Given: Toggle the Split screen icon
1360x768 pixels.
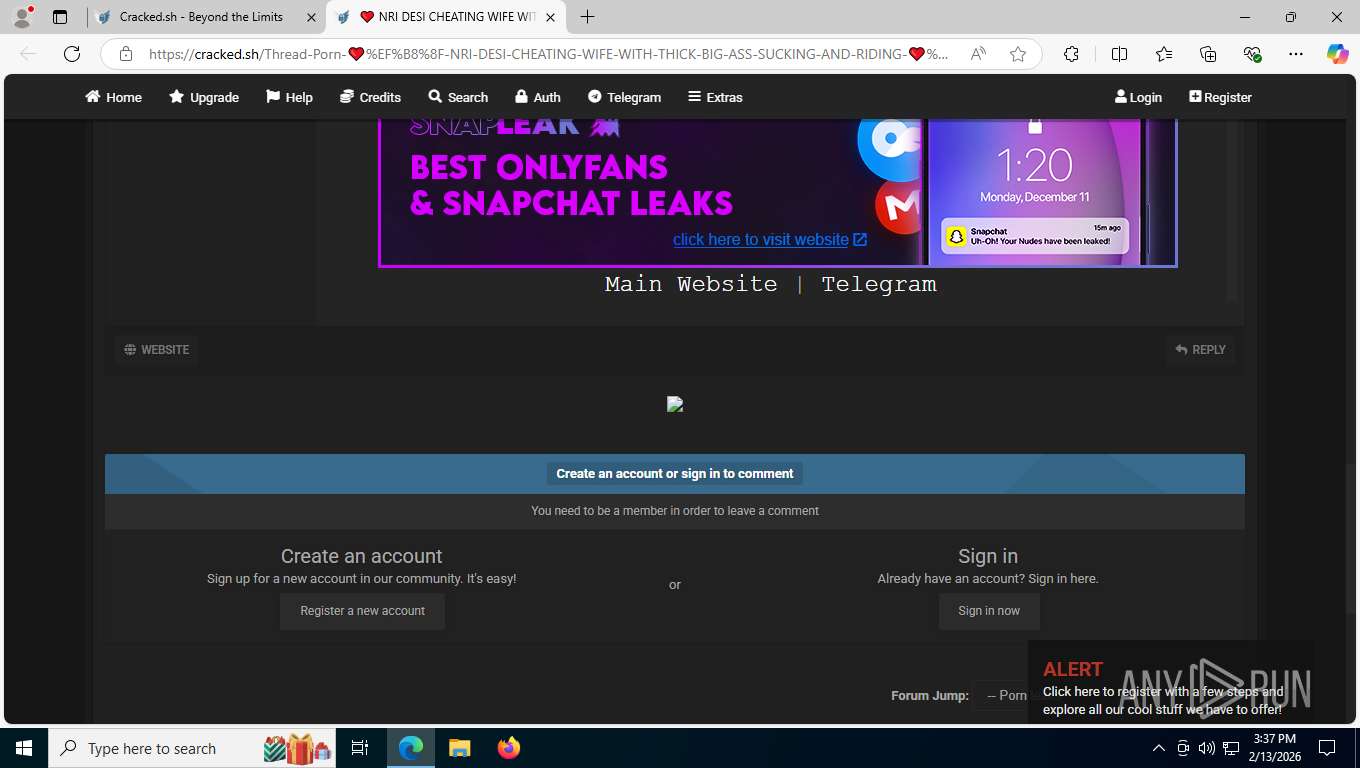Looking at the screenshot, I should pyautogui.click(x=1119, y=54).
